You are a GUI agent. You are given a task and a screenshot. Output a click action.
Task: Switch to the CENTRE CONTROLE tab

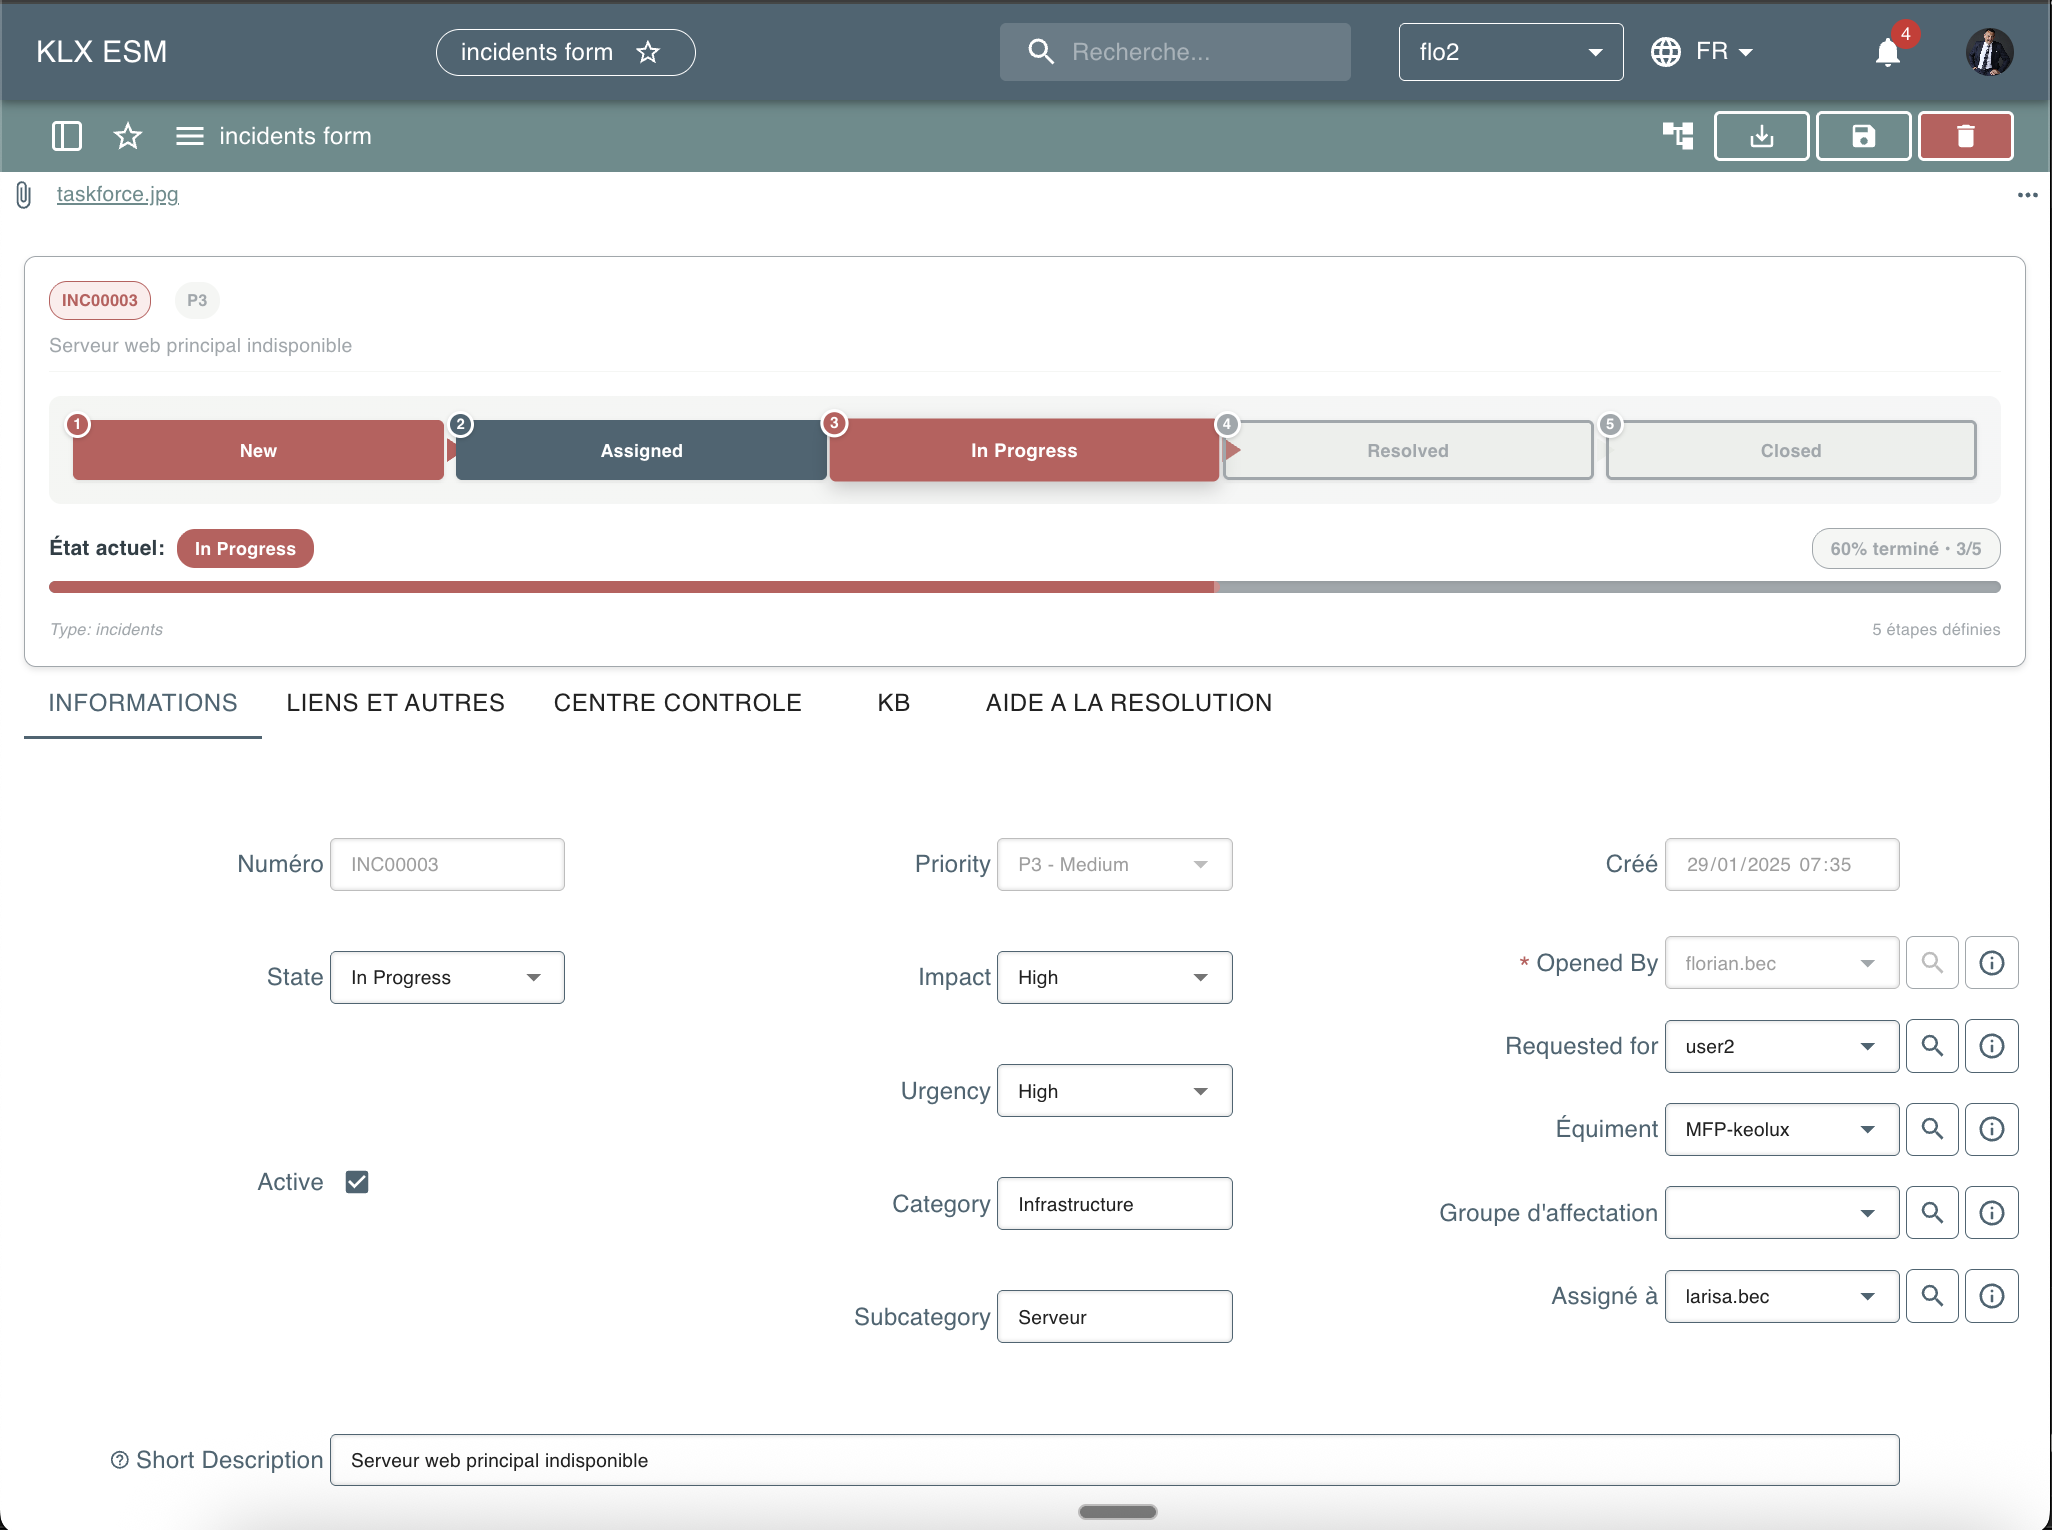click(677, 703)
